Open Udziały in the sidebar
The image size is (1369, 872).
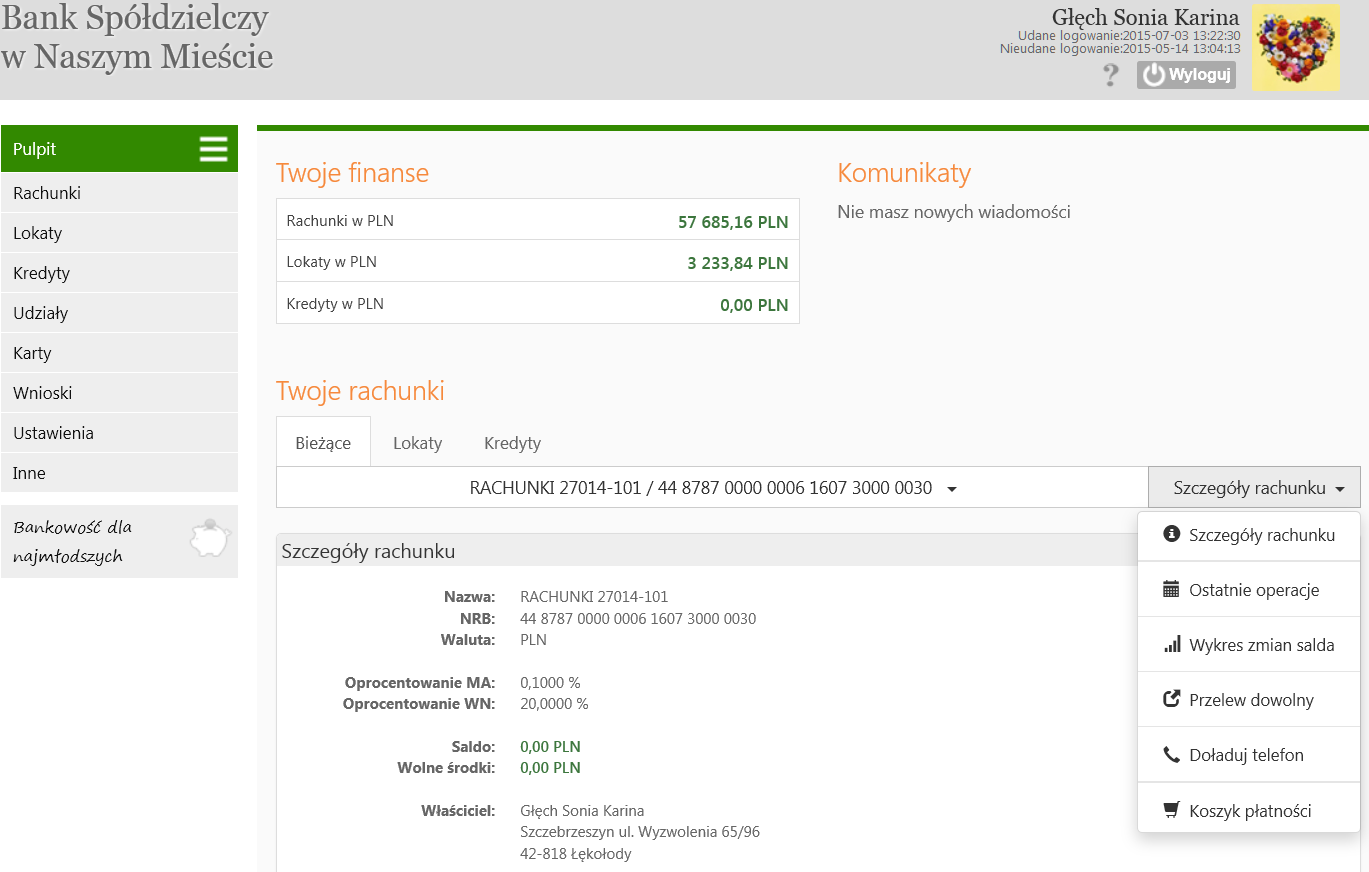120,313
